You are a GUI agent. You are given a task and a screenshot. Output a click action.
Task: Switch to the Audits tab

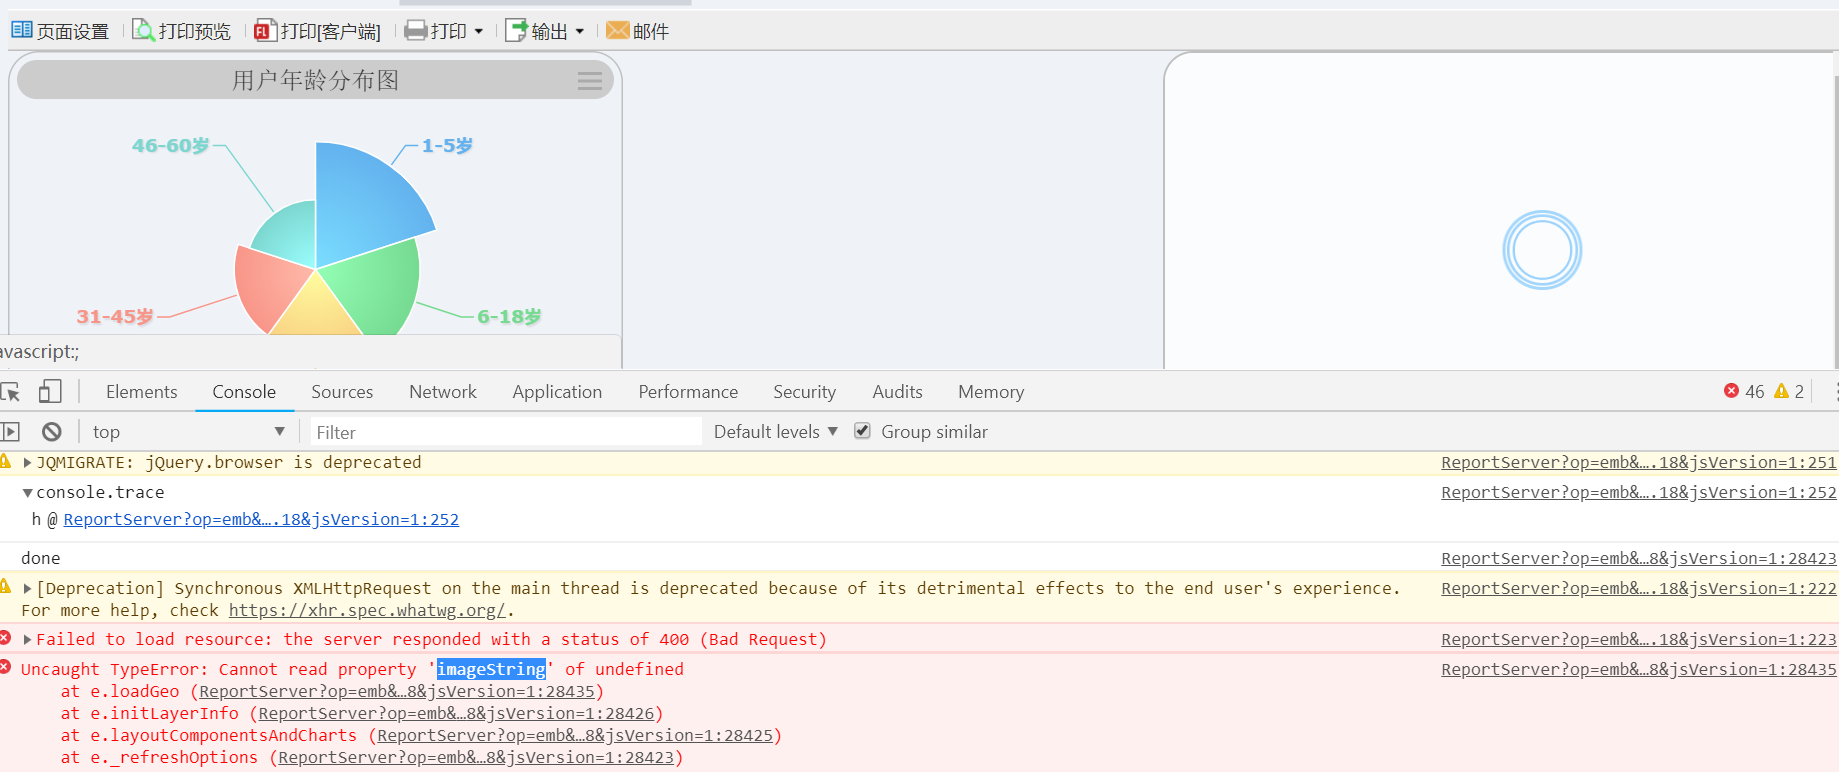click(897, 392)
